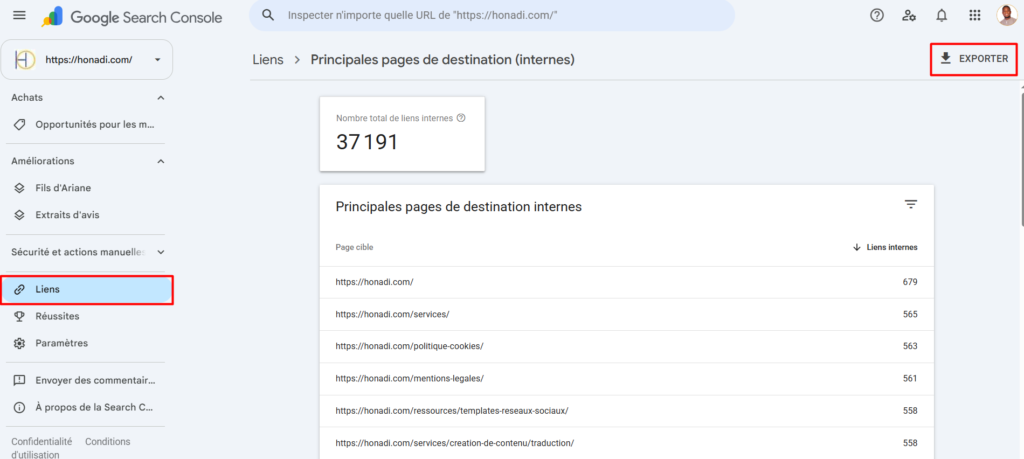Click the info icon beside total internal links
Viewport: 1024px width, 459px height.
[461, 118]
